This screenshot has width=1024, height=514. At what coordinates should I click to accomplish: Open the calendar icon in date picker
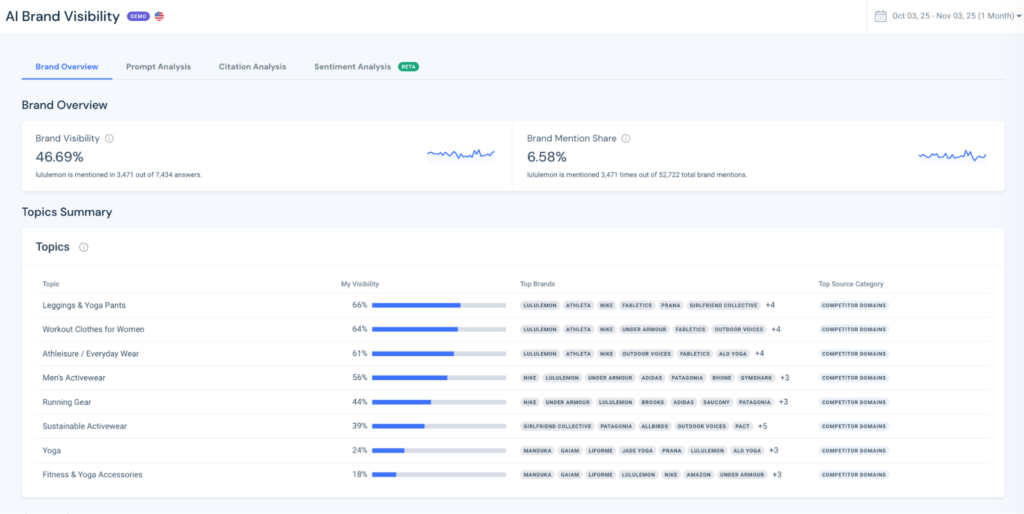880,16
